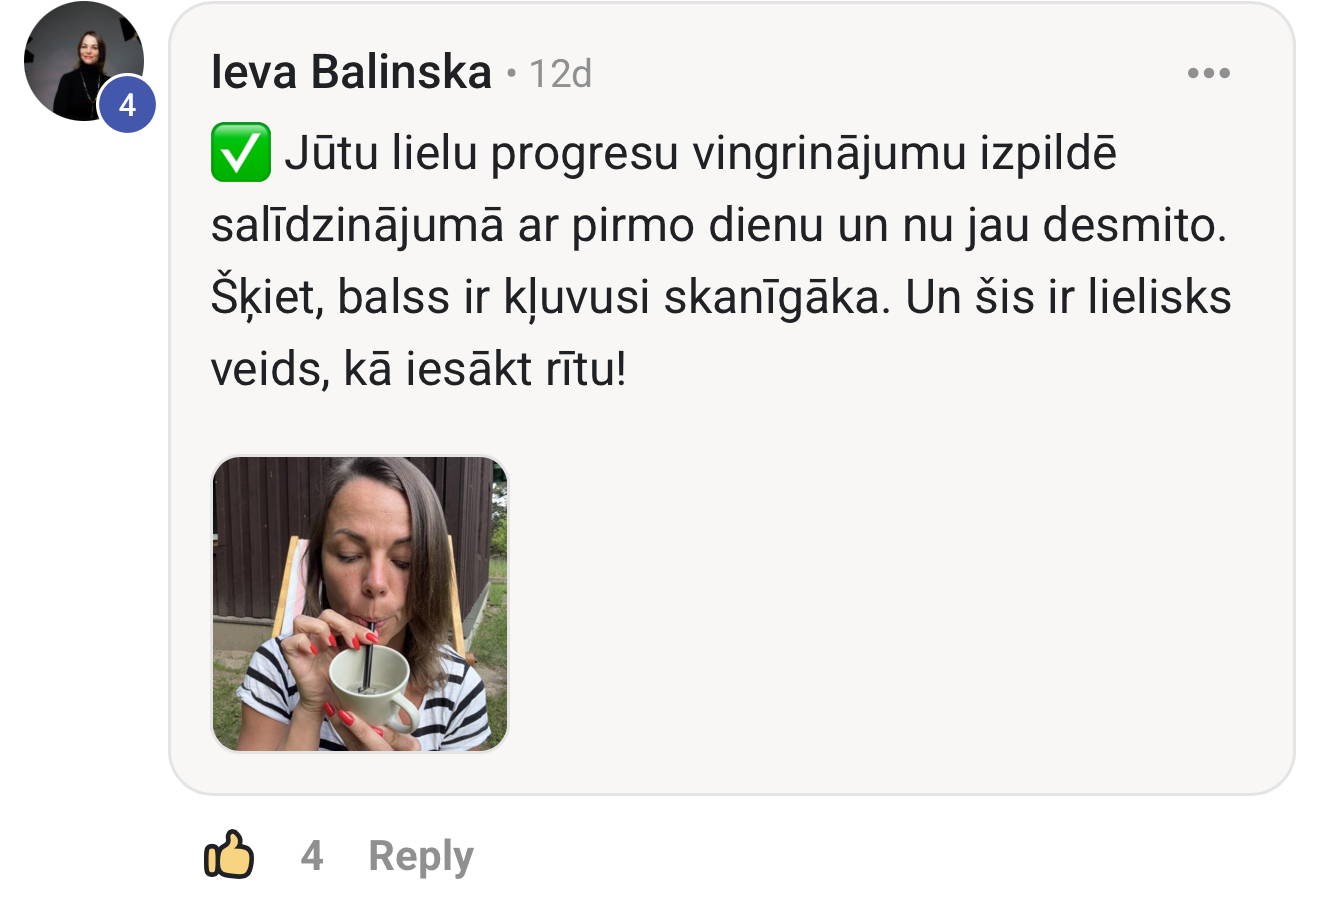Viewport: 1320px width, 908px height.
Task: Click the black straw in the photo
Action: pyautogui.click(x=367, y=655)
